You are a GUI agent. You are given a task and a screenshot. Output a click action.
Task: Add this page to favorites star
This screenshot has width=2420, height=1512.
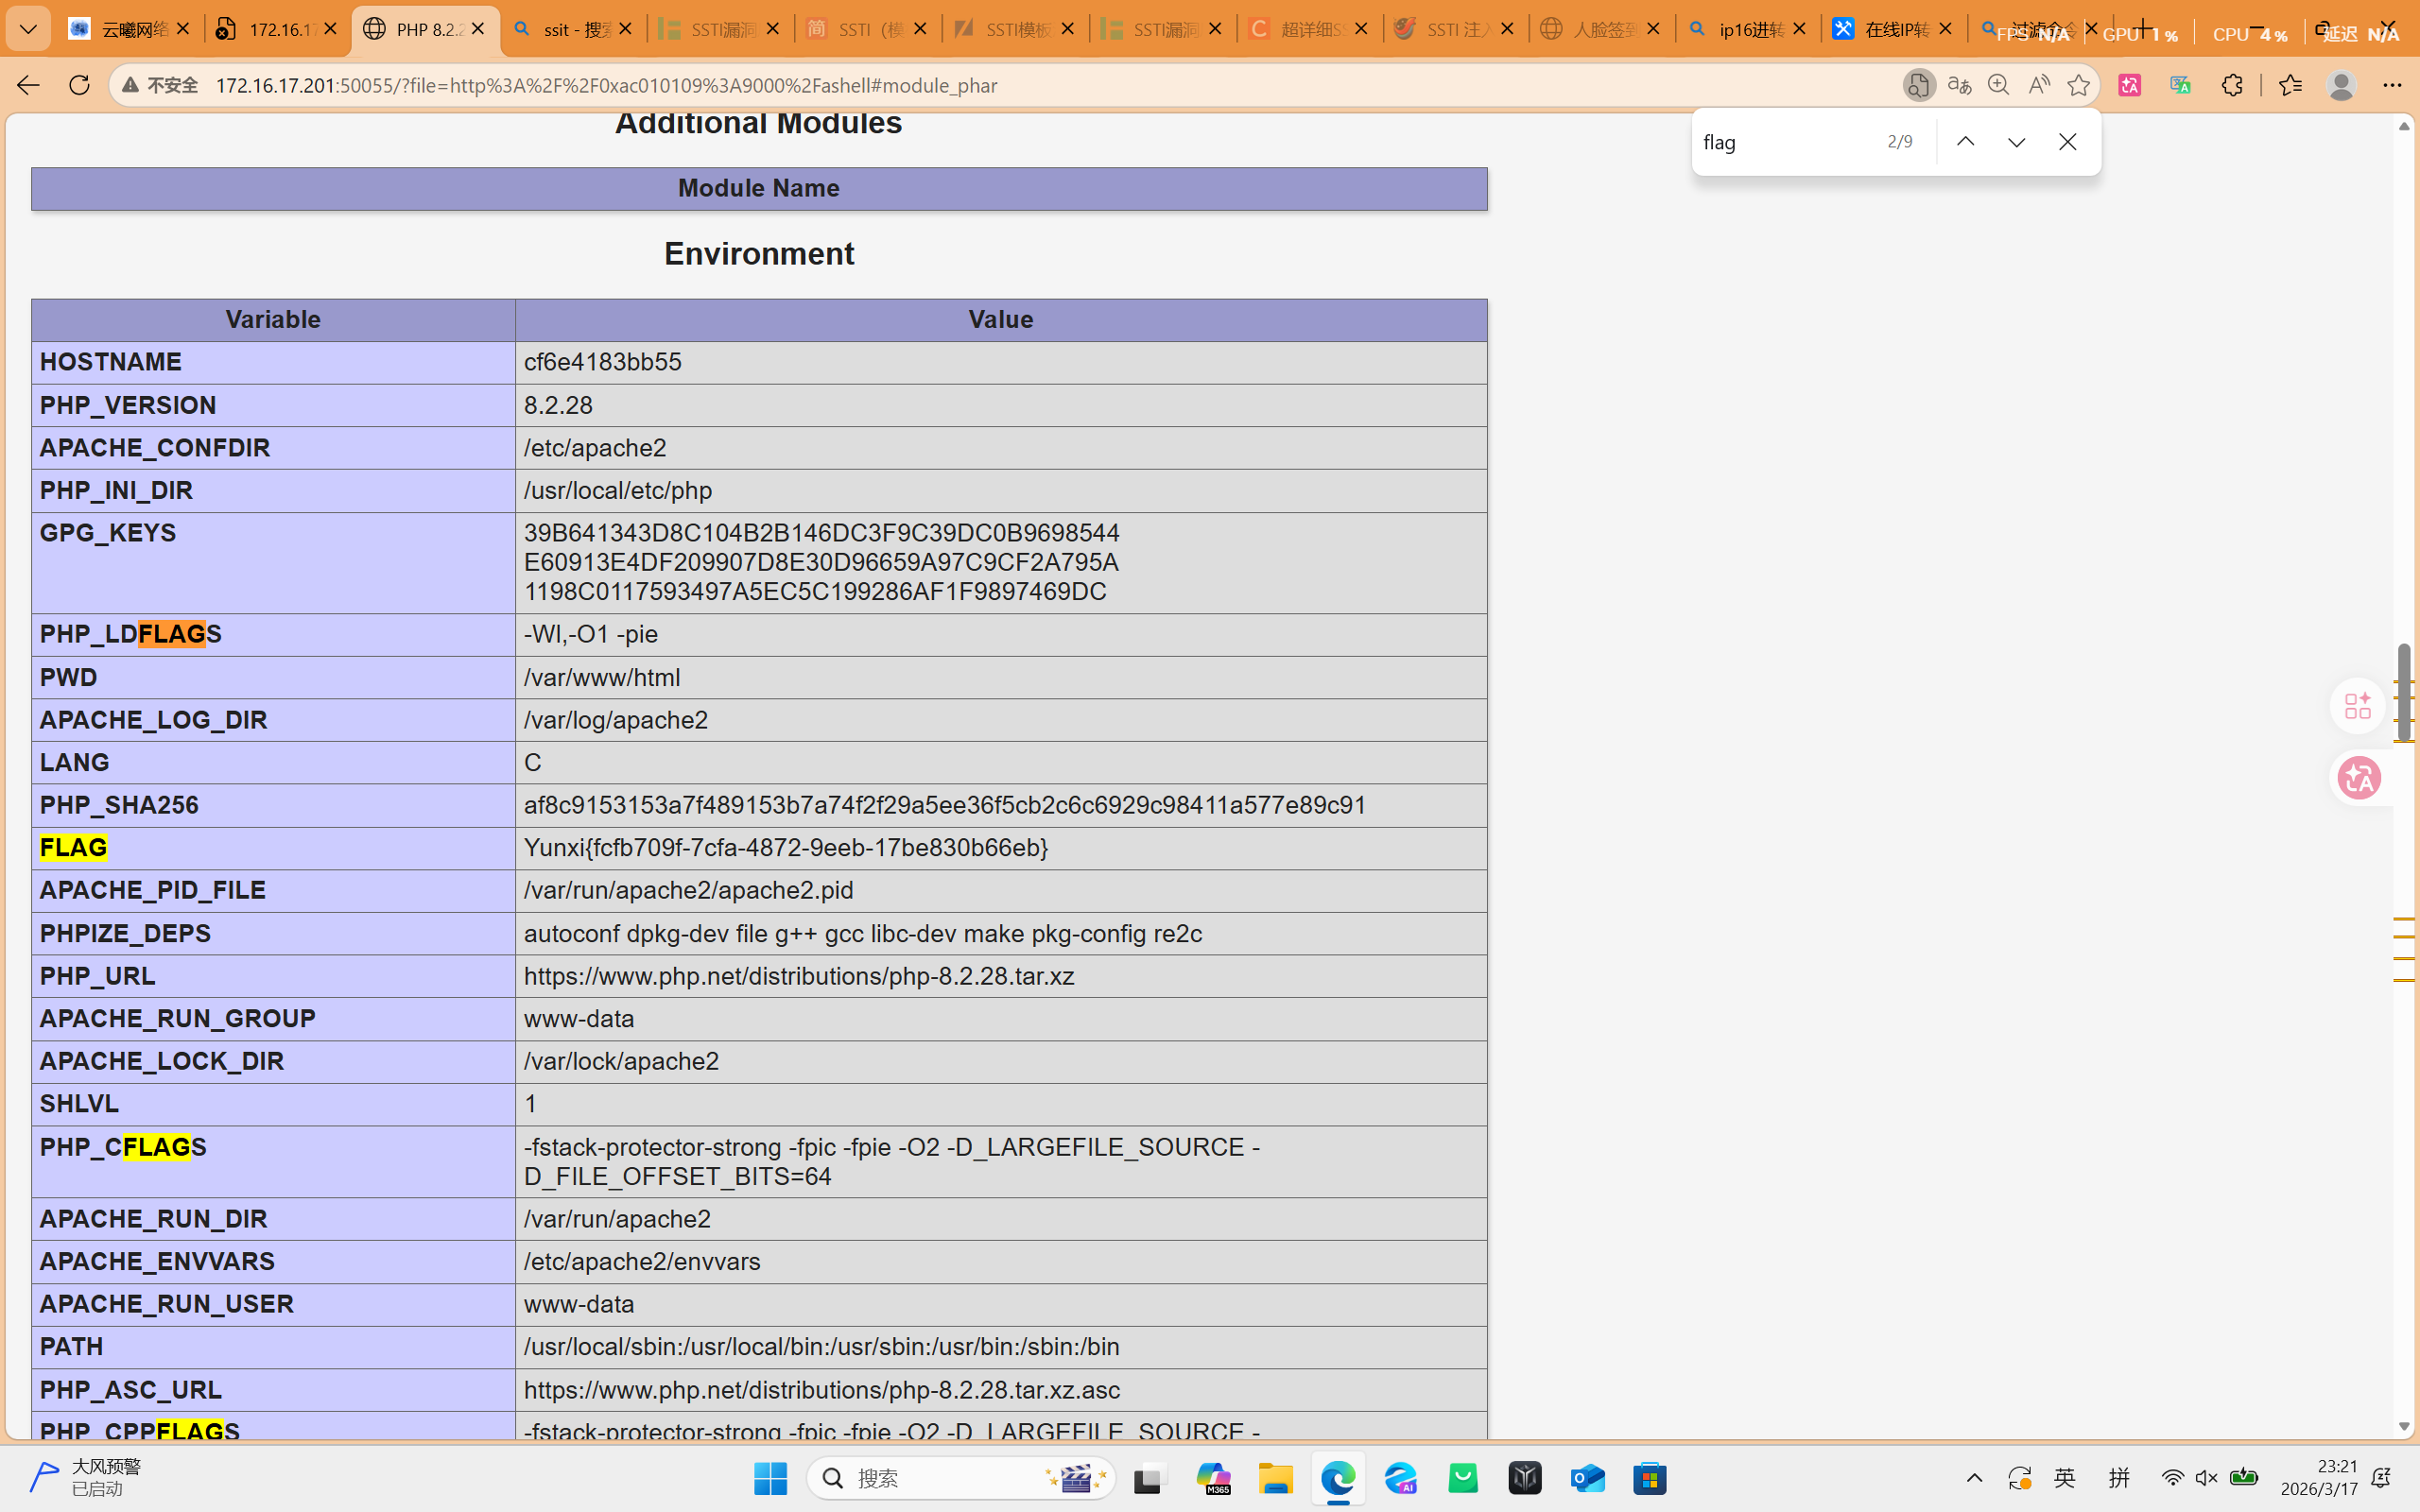tap(2078, 85)
